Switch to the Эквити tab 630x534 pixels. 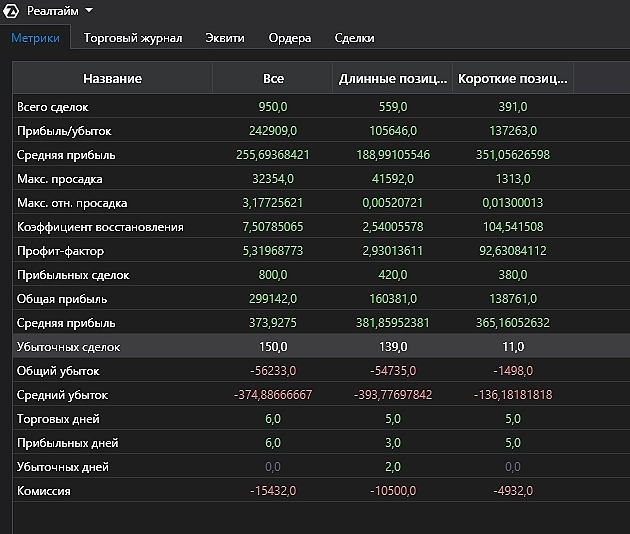pos(225,38)
